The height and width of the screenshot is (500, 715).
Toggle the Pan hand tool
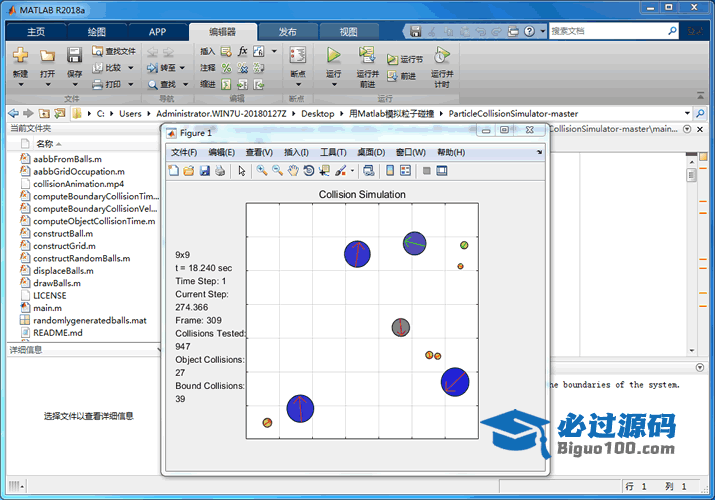pyautogui.click(x=293, y=171)
